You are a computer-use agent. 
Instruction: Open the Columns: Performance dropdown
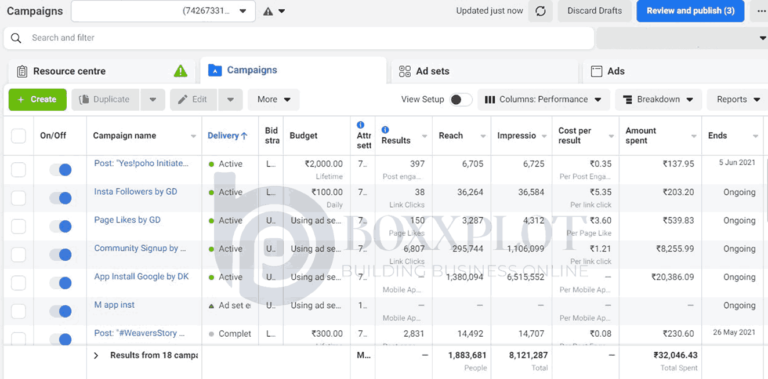(x=543, y=99)
